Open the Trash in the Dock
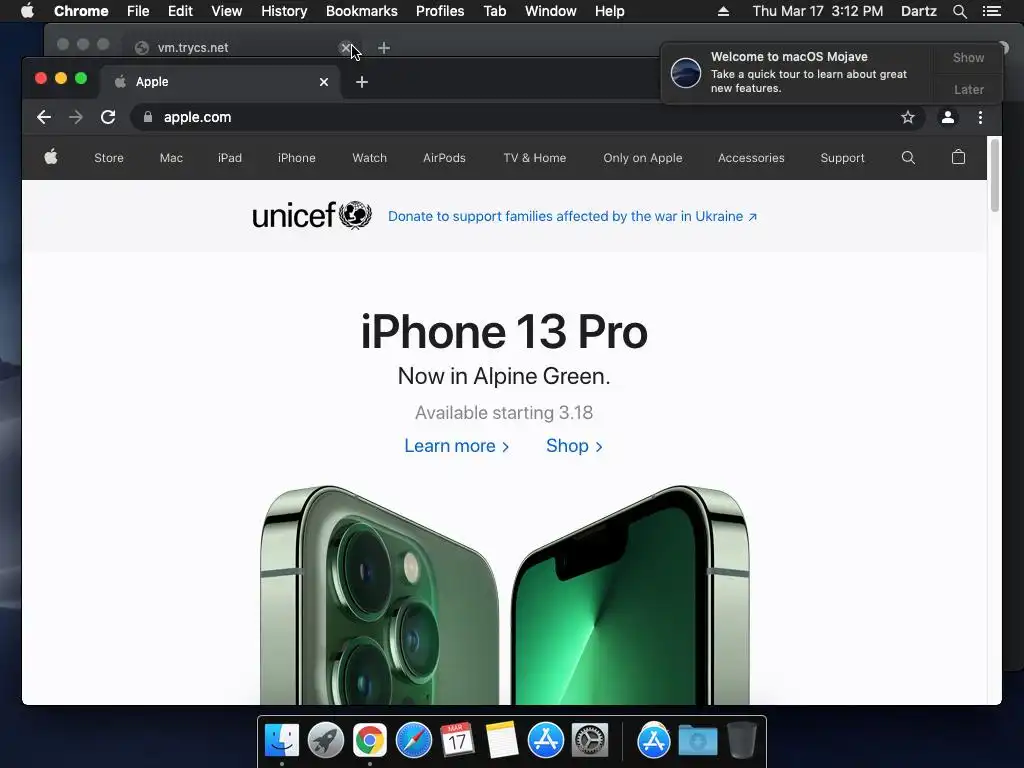The image size is (1024, 768). point(742,741)
